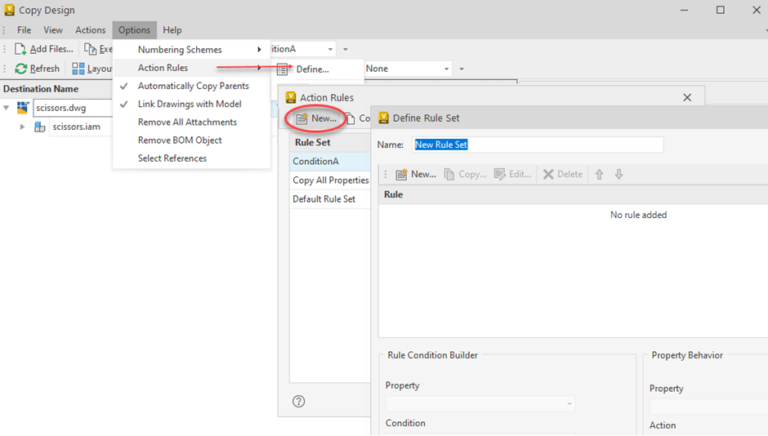Select Default Rule Set entry
This screenshot has width=768, height=436.
pyautogui.click(x=330, y=199)
